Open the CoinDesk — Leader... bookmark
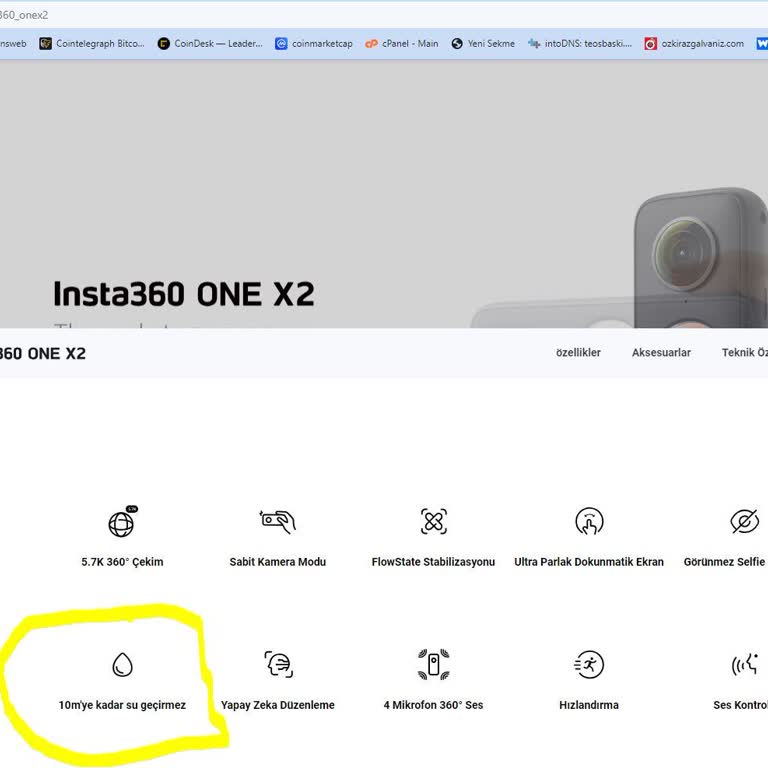This screenshot has width=768, height=768. click(210, 44)
